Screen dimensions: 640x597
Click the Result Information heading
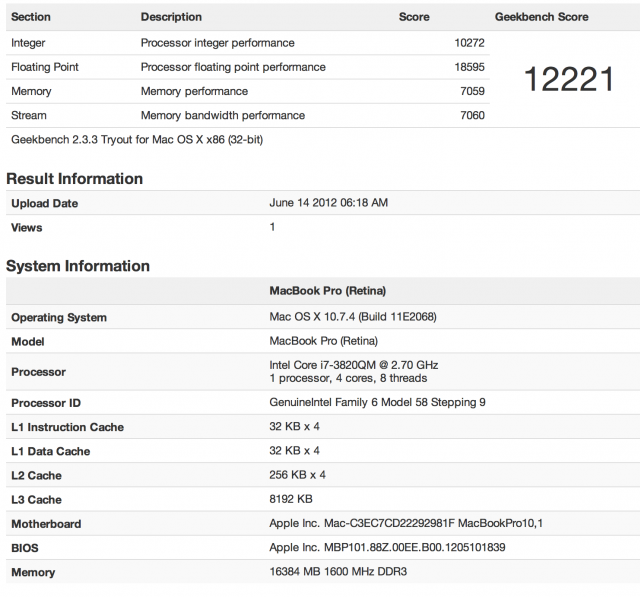pos(74,179)
